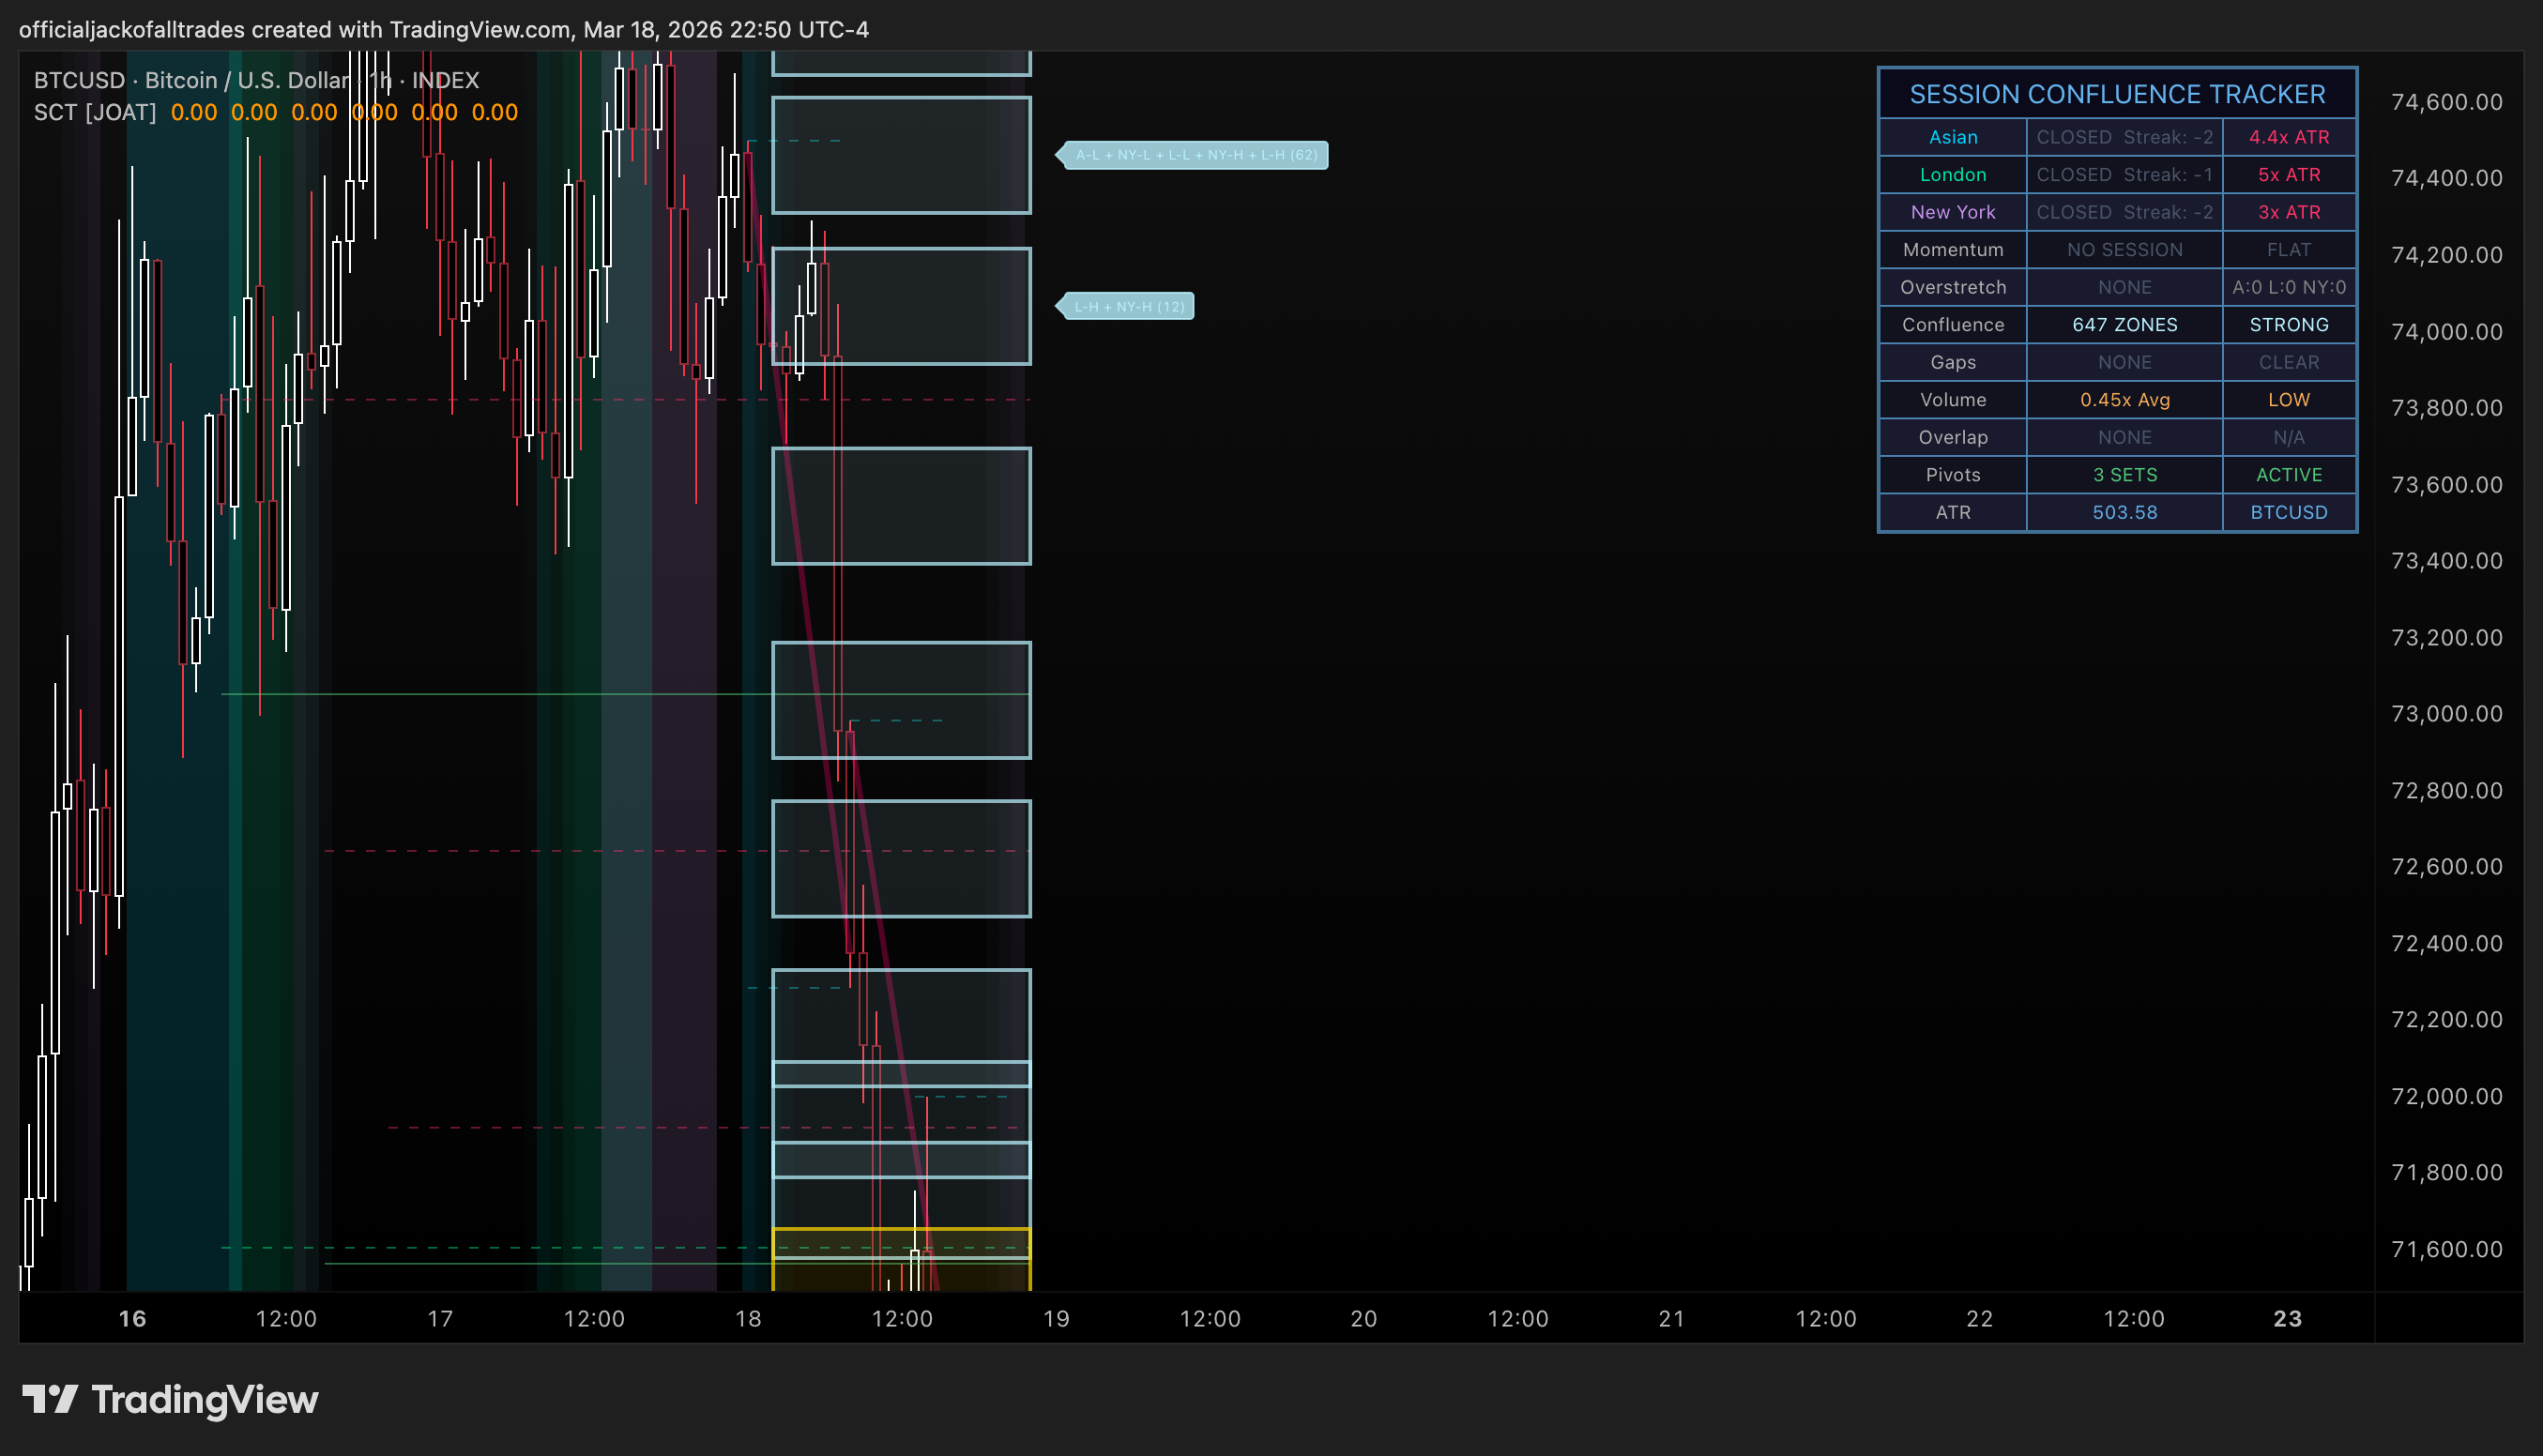Click the FLAT momentum status
2543x1456 pixels.
tap(2288, 249)
